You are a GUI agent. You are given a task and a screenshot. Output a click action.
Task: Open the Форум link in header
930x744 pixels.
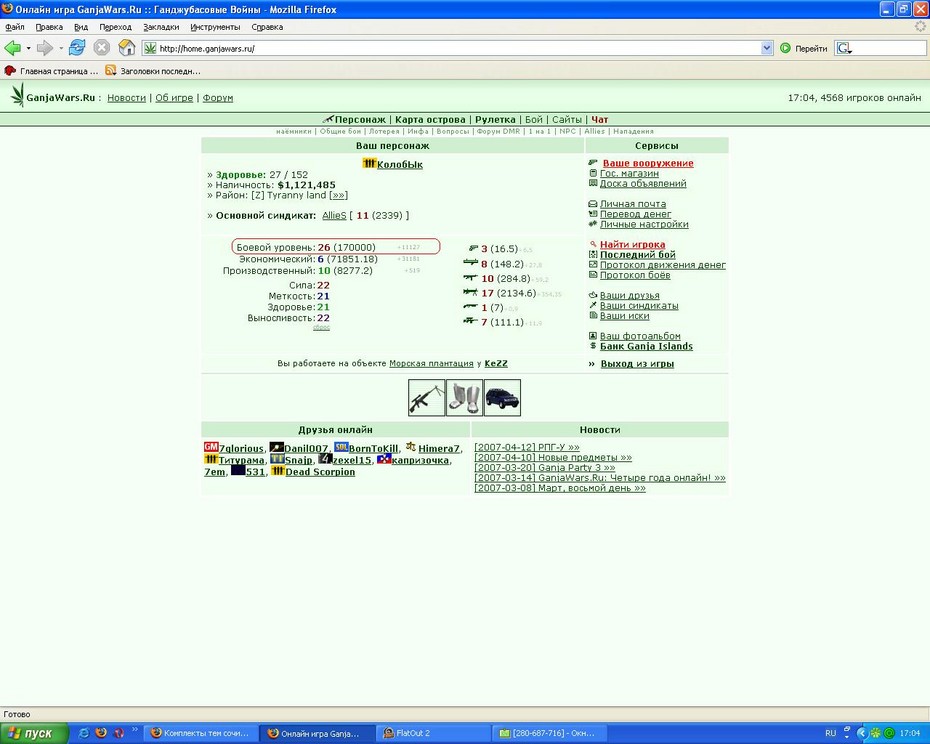pos(218,98)
